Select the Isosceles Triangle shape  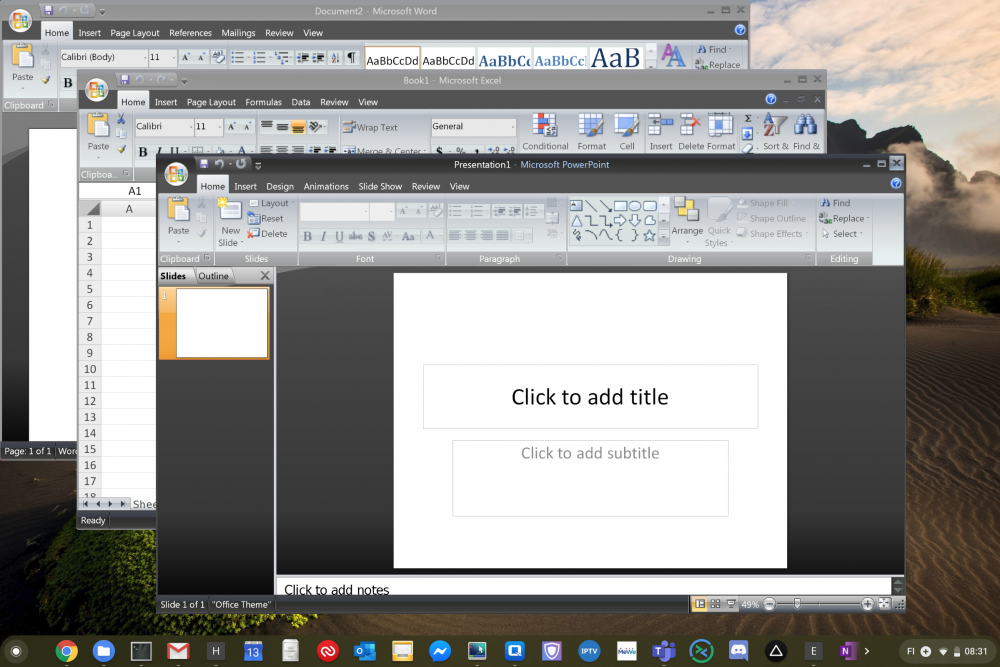577,221
